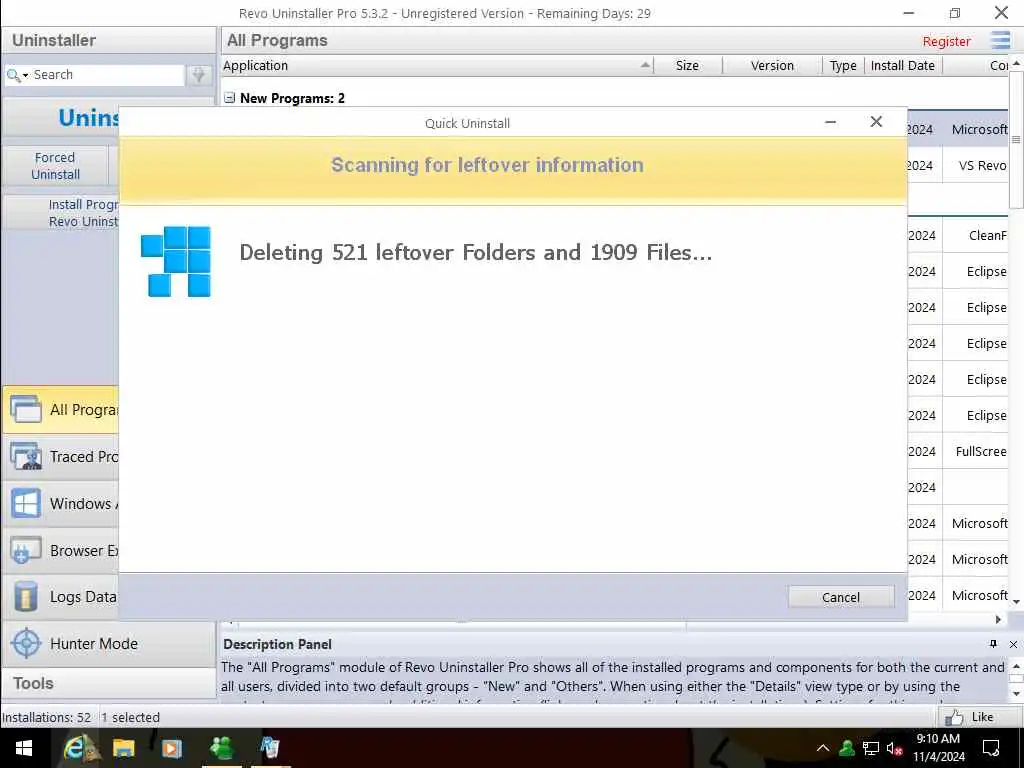Open the Windows Apps module icon
The image size is (1024, 768).
[25, 504]
